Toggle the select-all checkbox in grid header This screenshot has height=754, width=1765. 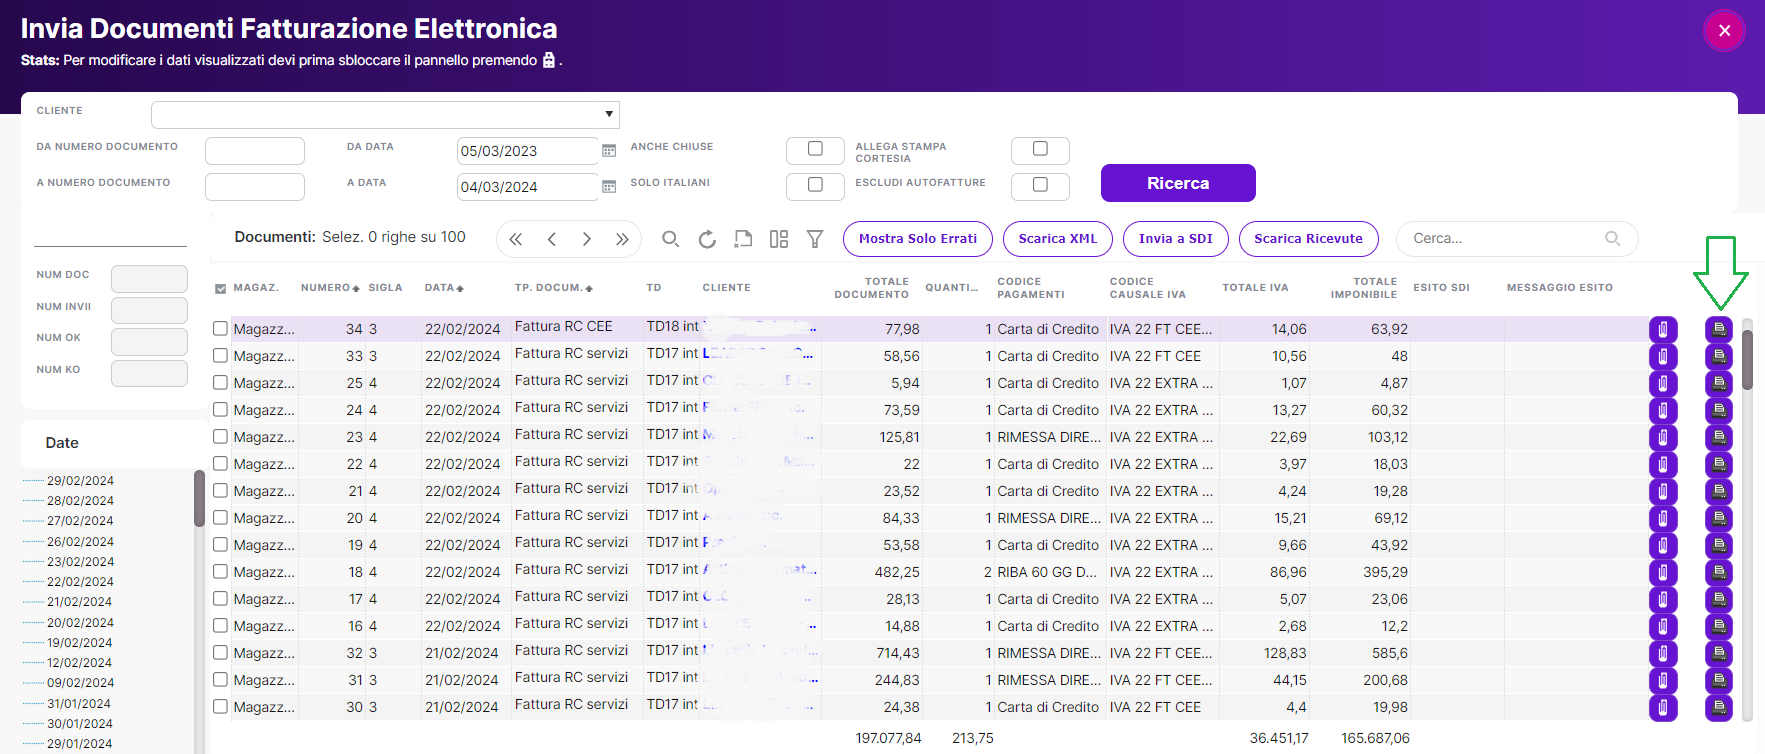220,289
